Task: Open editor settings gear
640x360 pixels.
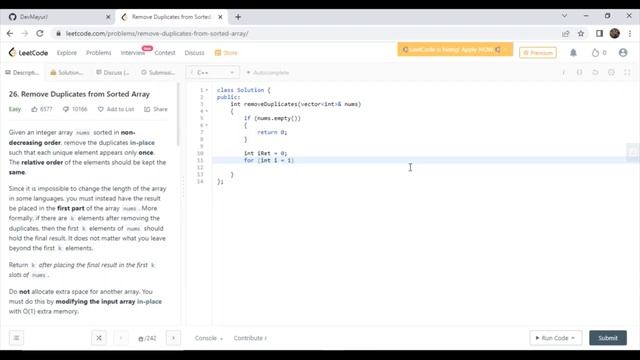Action: pos(611,72)
